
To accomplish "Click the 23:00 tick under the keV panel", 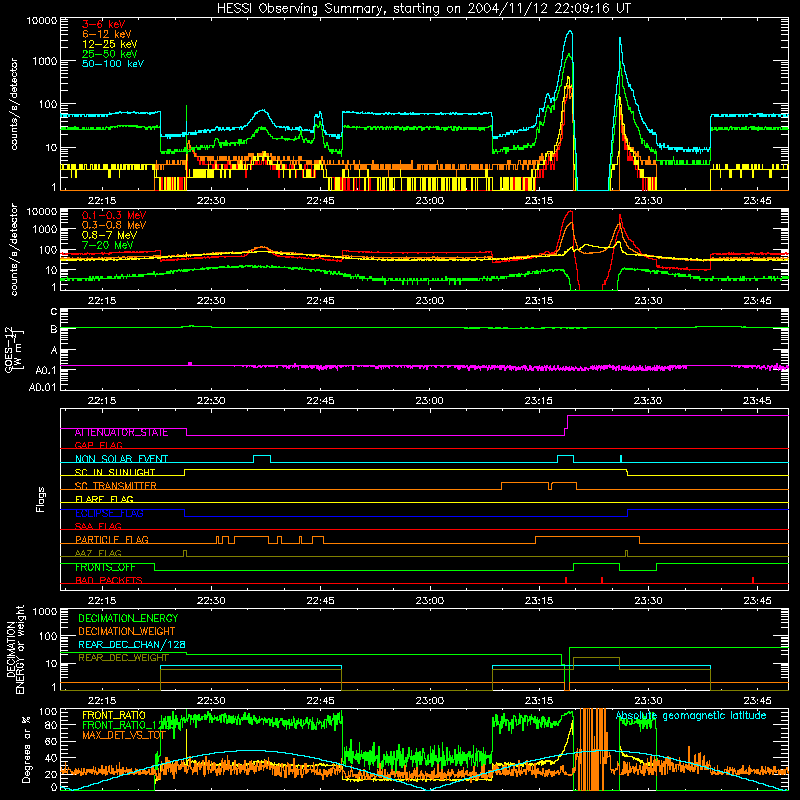I will [x=430, y=201].
